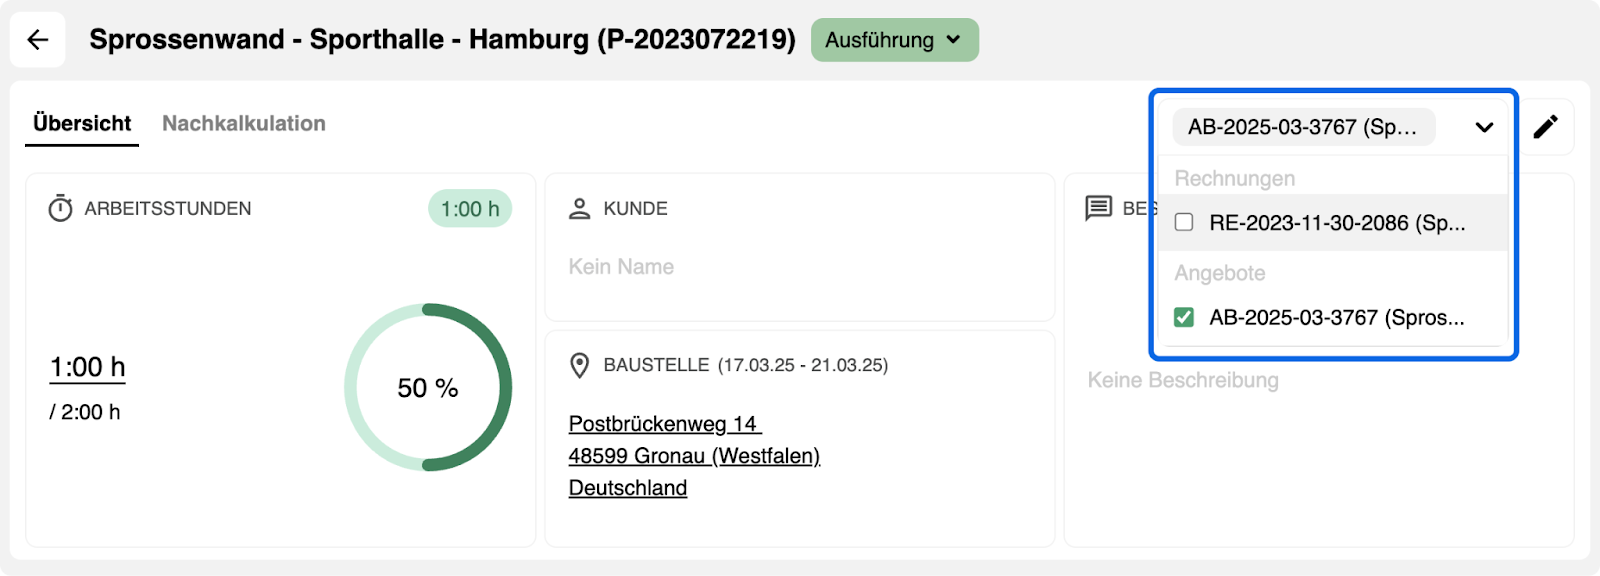Switch to the Nachkalkulation tab
The image size is (1600, 576).
pyautogui.click(x=244, y=123)
